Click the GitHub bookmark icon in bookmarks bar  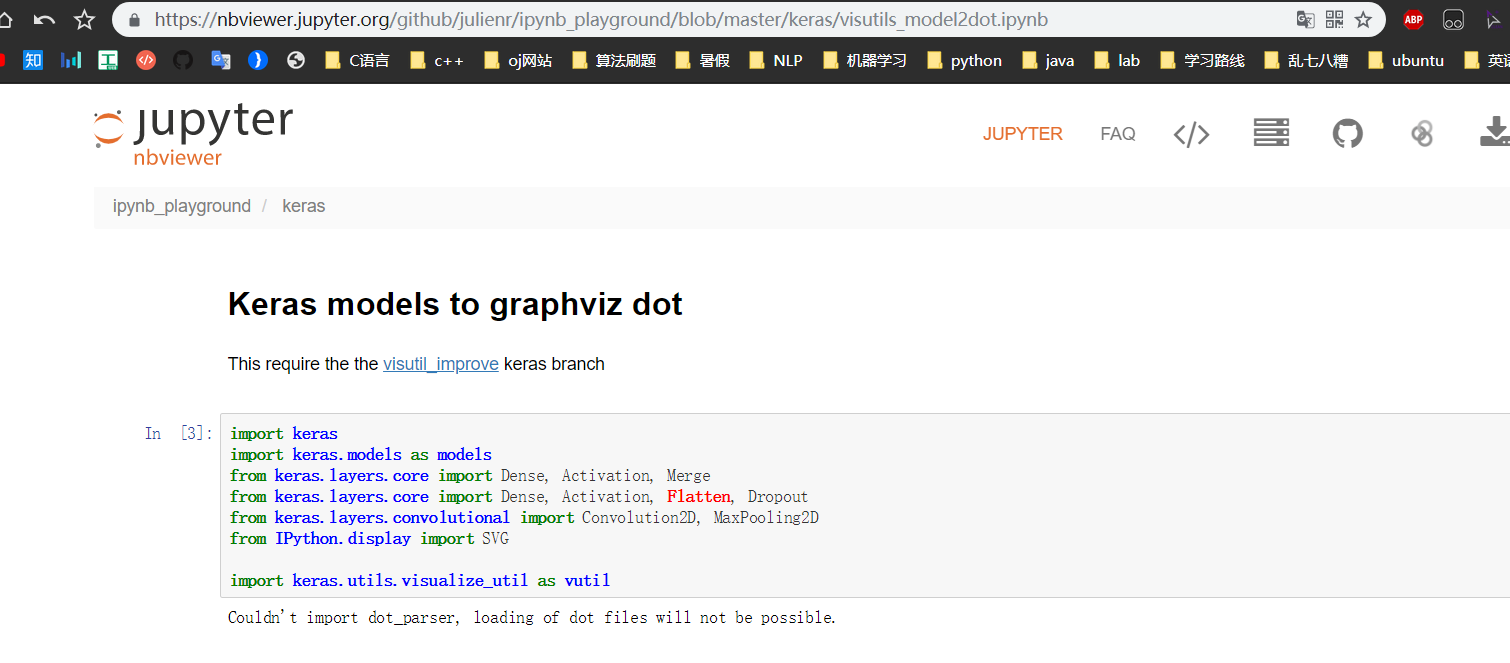coord(182,60)
